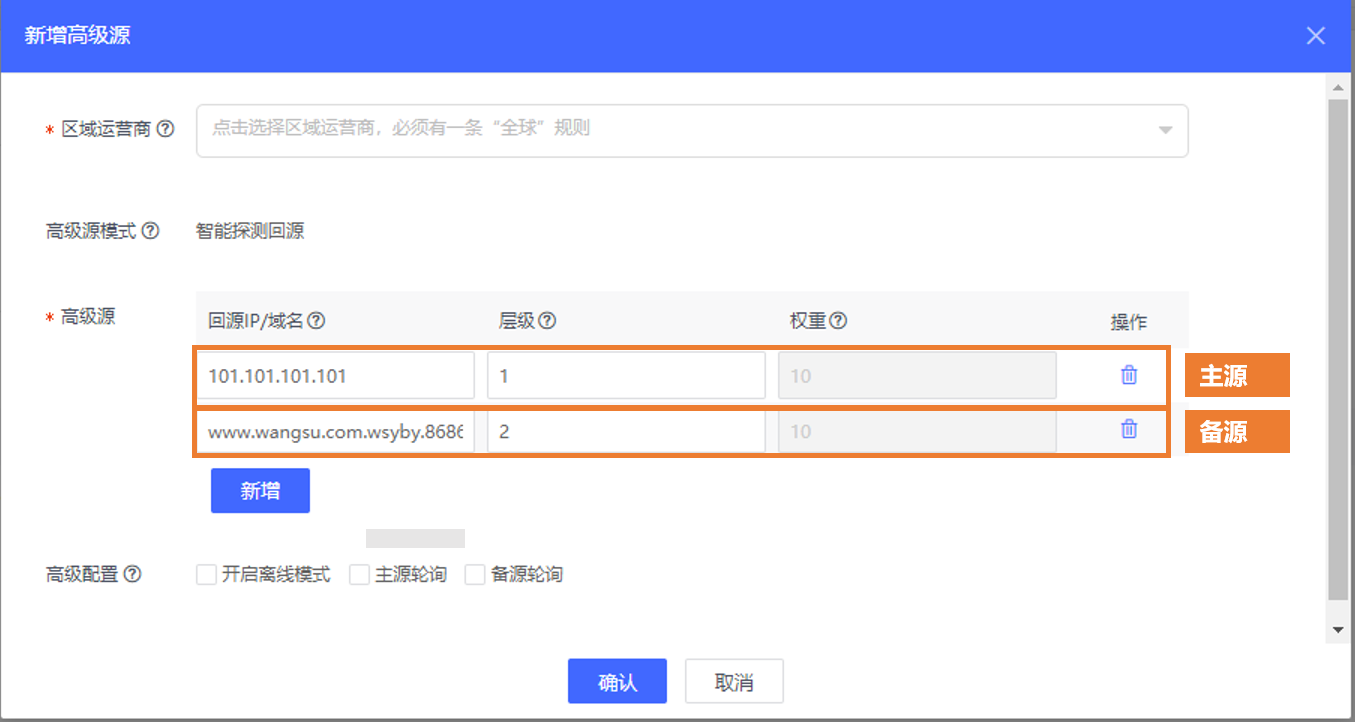Edit the www.wangsu.com.wsyby domain field
Screen dimensions: 1355x722
[x=336, y=432]
